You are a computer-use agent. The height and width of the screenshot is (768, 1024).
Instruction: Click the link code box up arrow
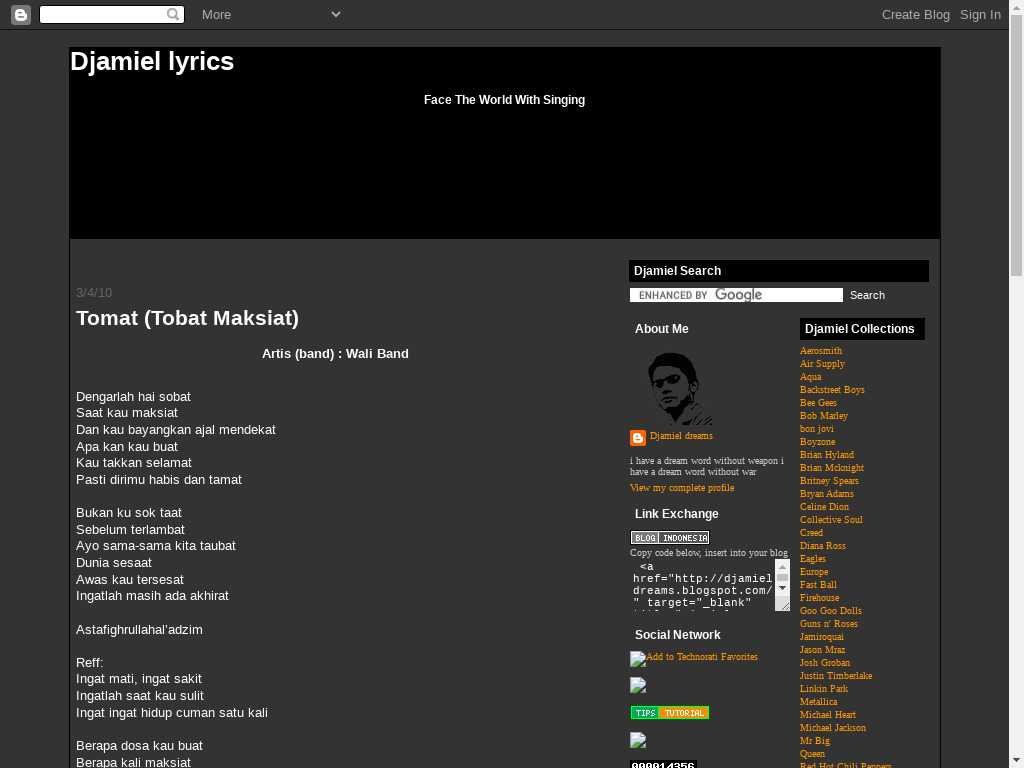pos(782,566)
